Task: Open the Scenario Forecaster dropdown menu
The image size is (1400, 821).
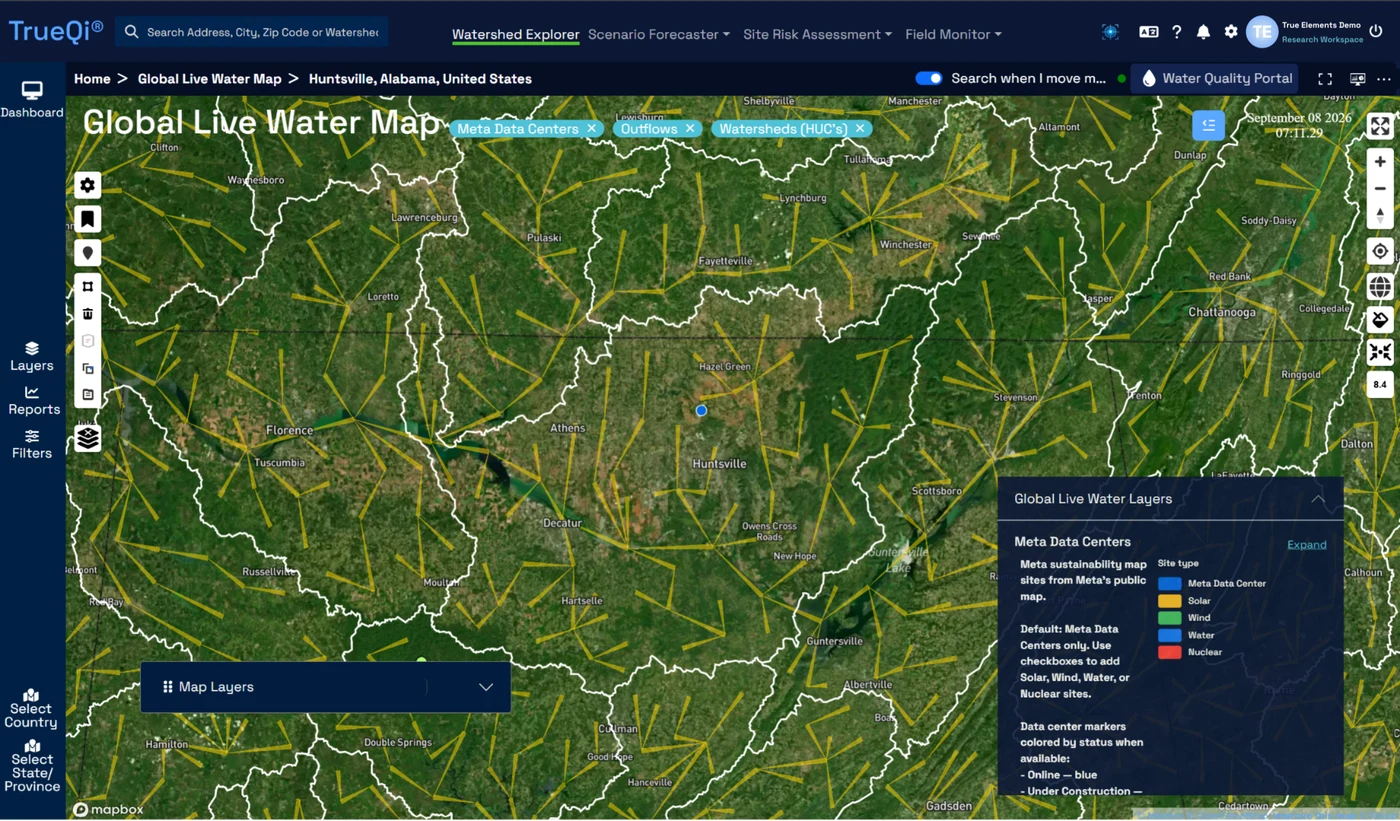Action: (x=659, y=34)
